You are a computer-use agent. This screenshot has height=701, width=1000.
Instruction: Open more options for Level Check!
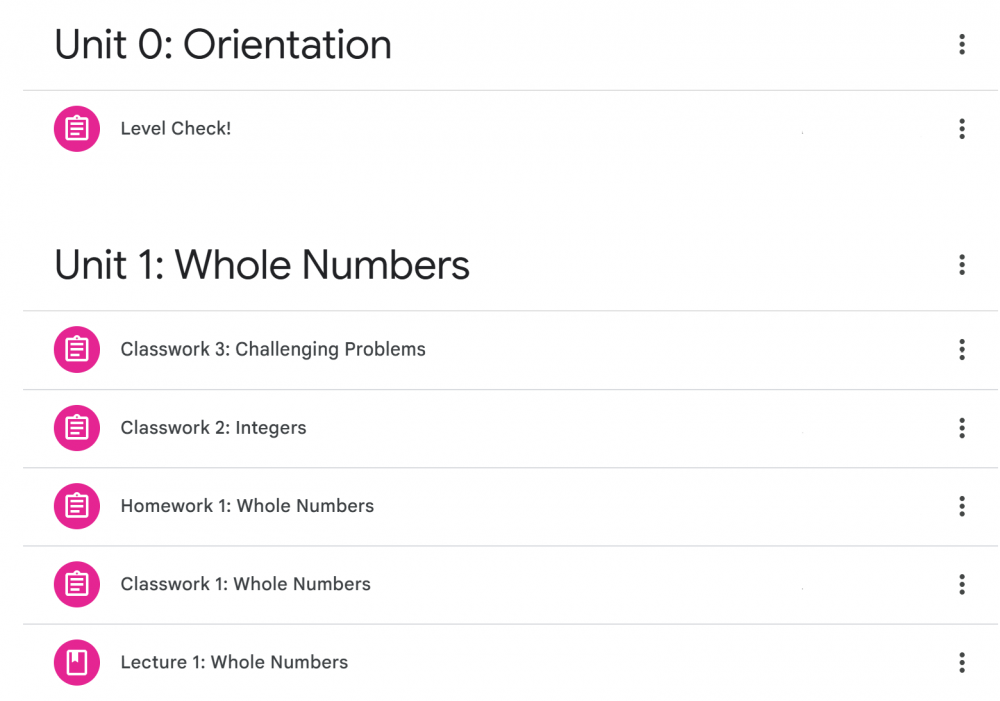962,129
